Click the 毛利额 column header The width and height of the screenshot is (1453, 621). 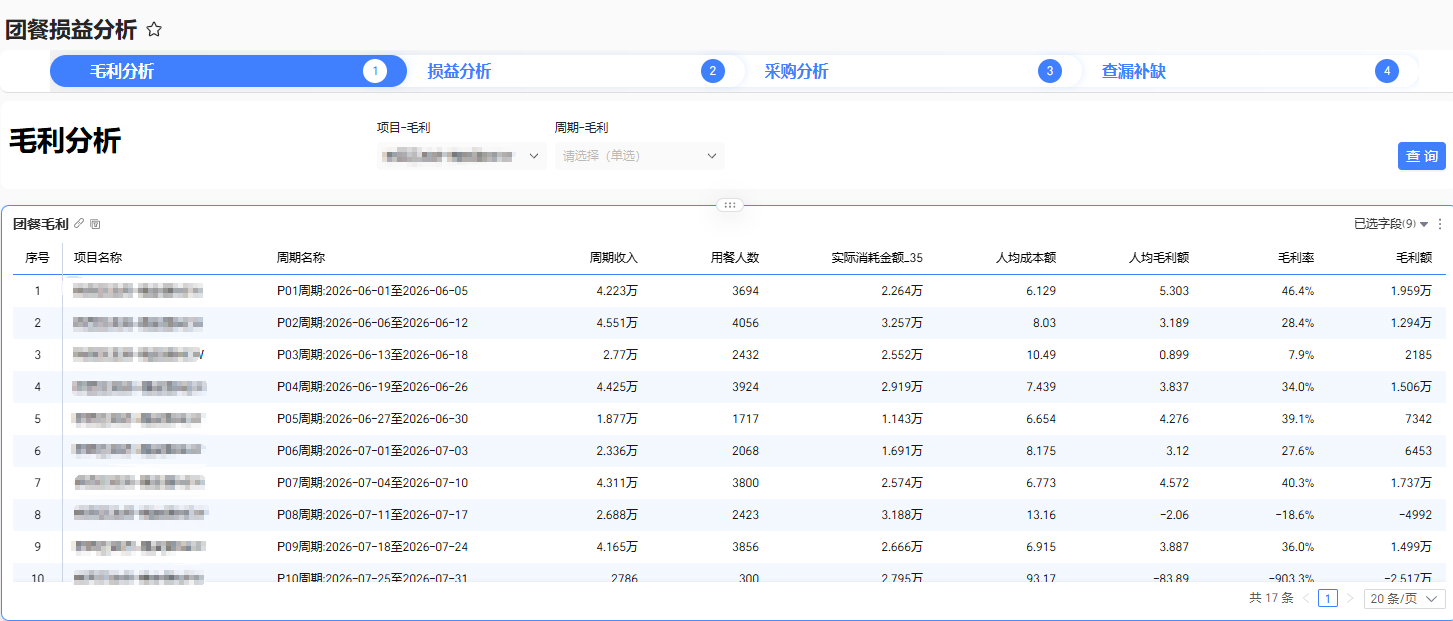coord(1414,258)
